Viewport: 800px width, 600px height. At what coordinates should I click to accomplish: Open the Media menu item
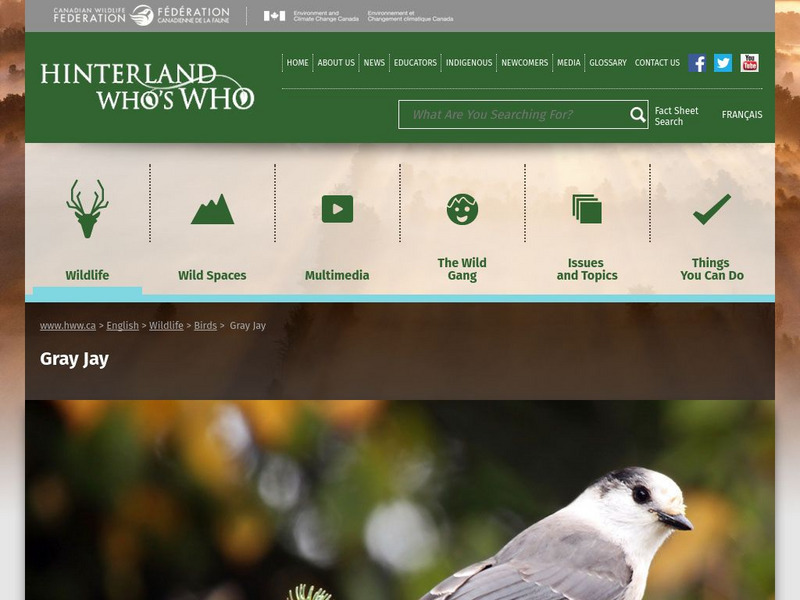pos(568,63)
